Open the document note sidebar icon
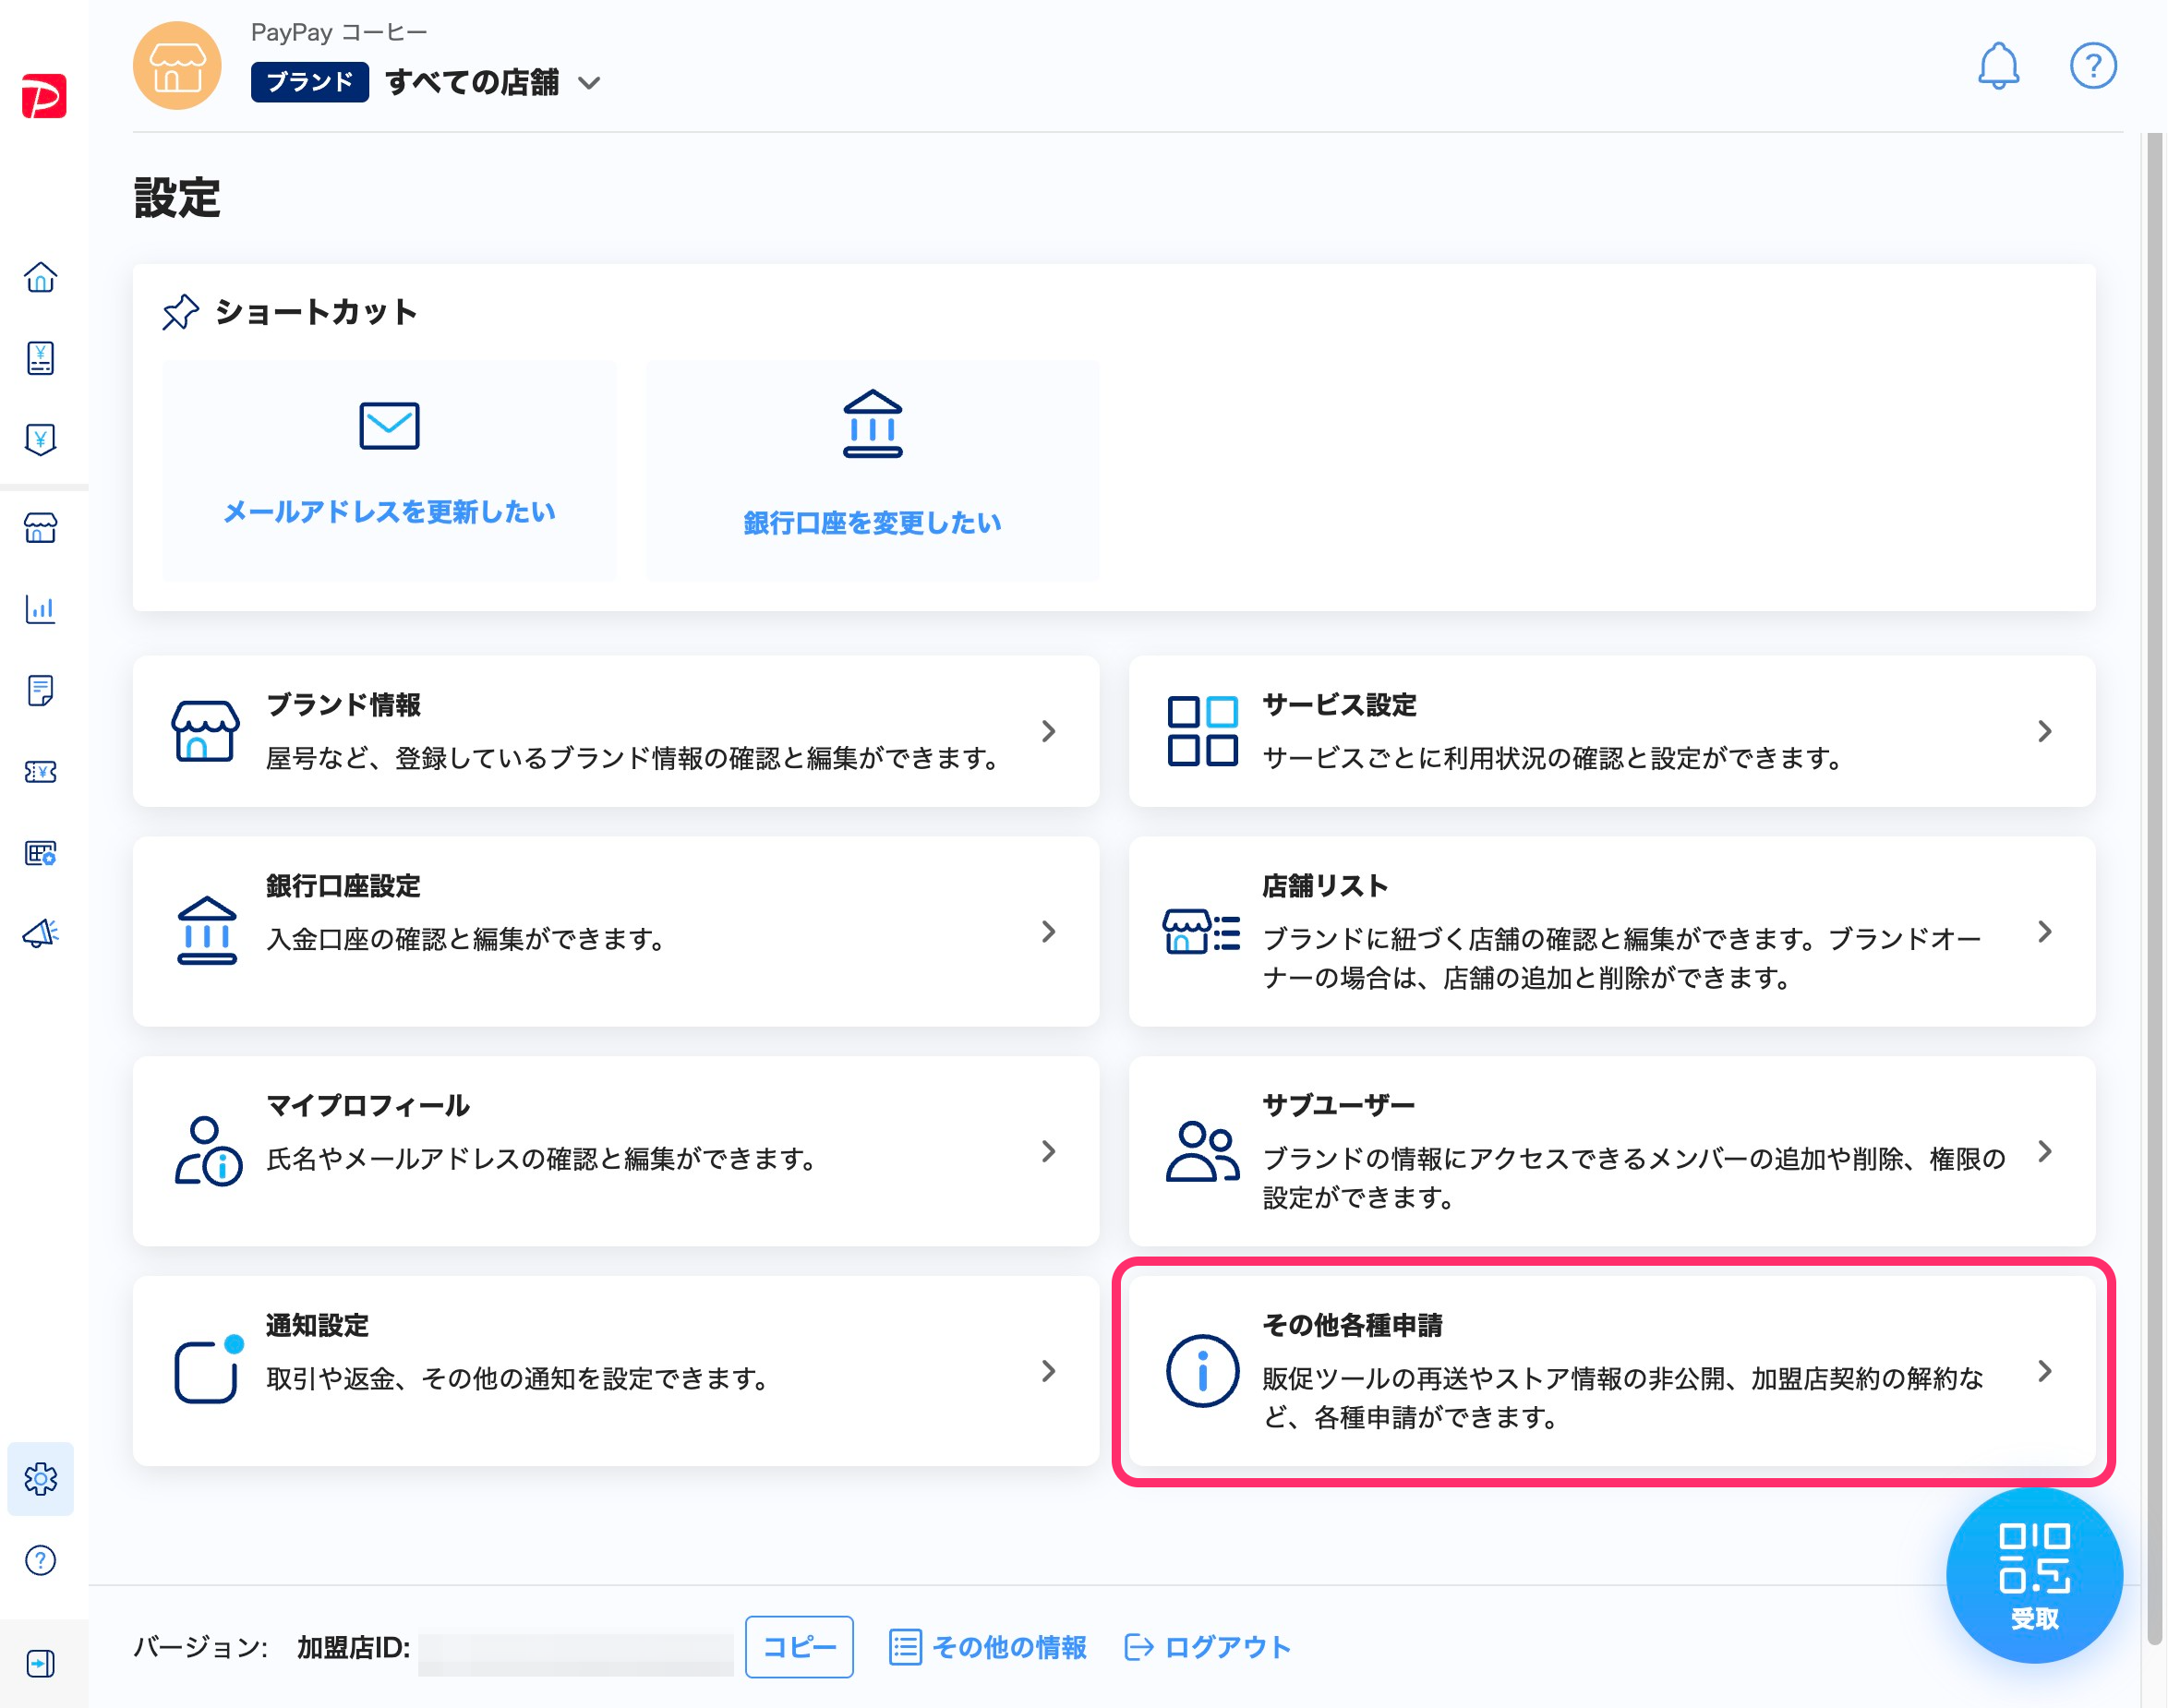2168x1708 pixels. pos(41,690)
